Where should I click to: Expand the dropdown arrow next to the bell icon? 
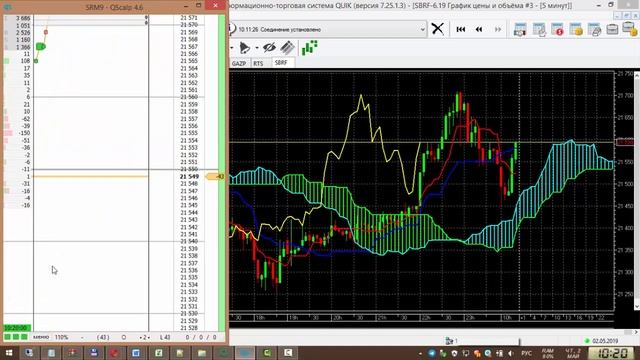[x=257, y=48]
